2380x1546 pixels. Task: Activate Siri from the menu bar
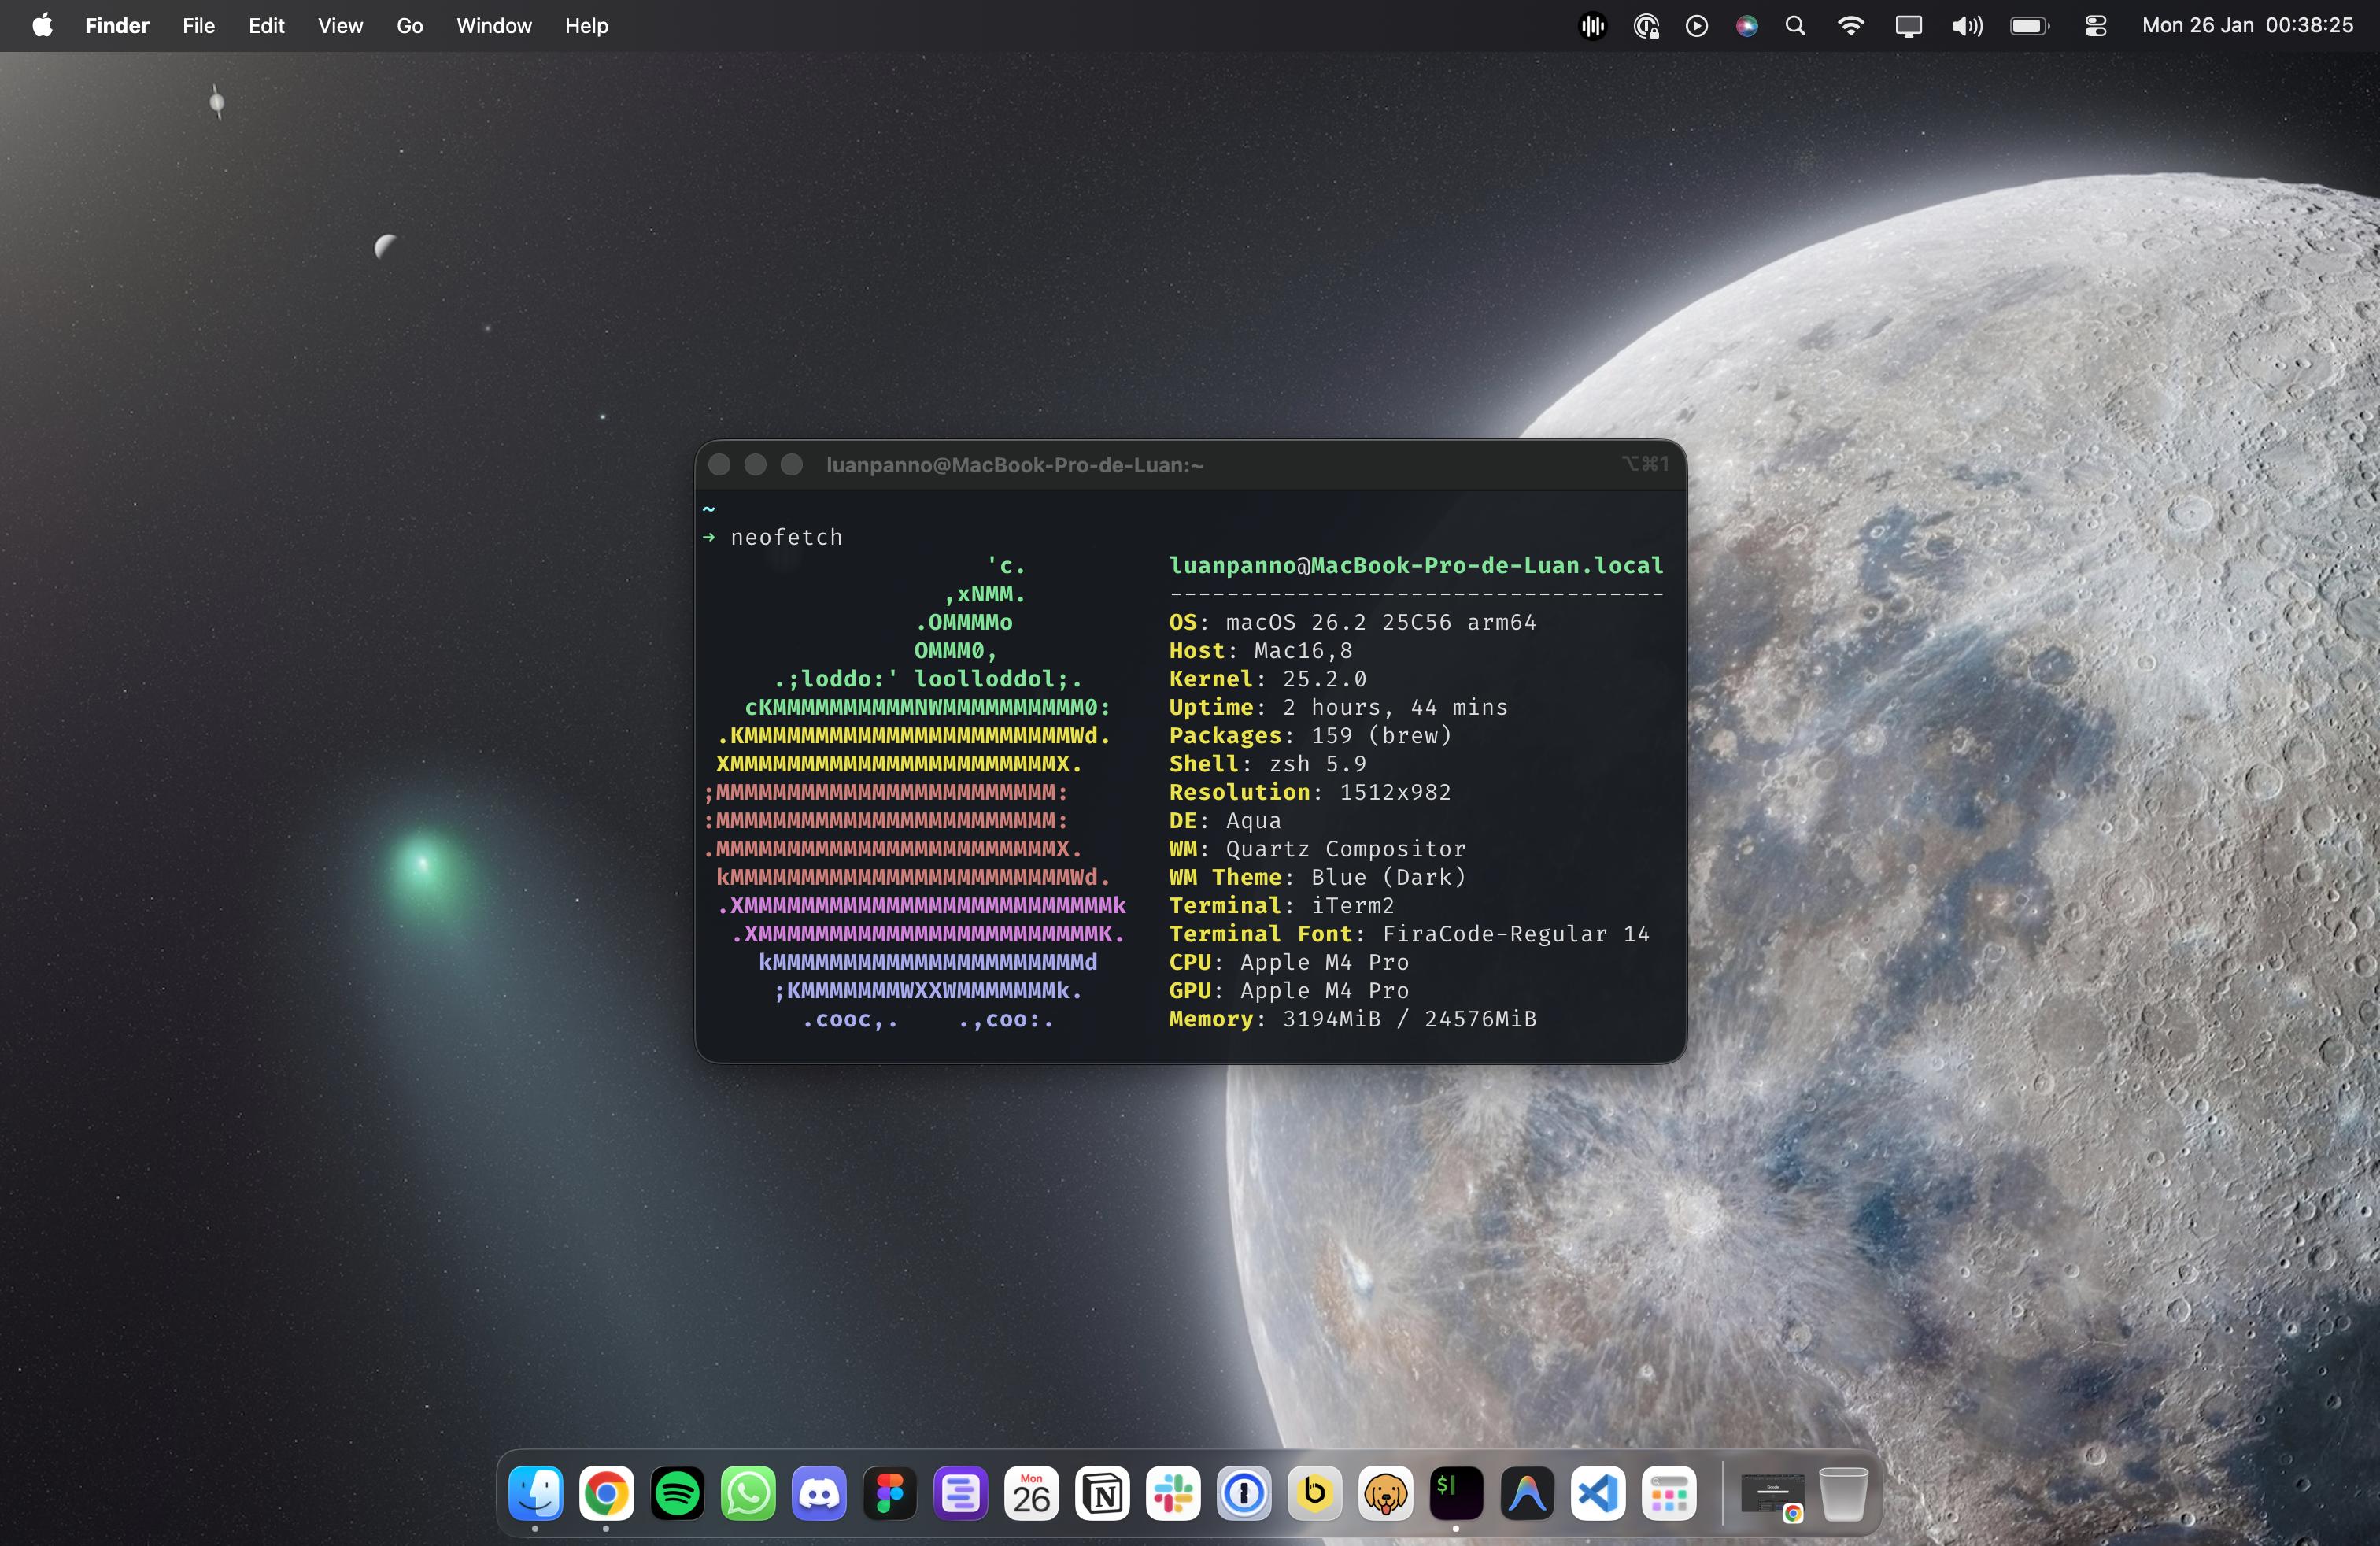pos(1746,26)
